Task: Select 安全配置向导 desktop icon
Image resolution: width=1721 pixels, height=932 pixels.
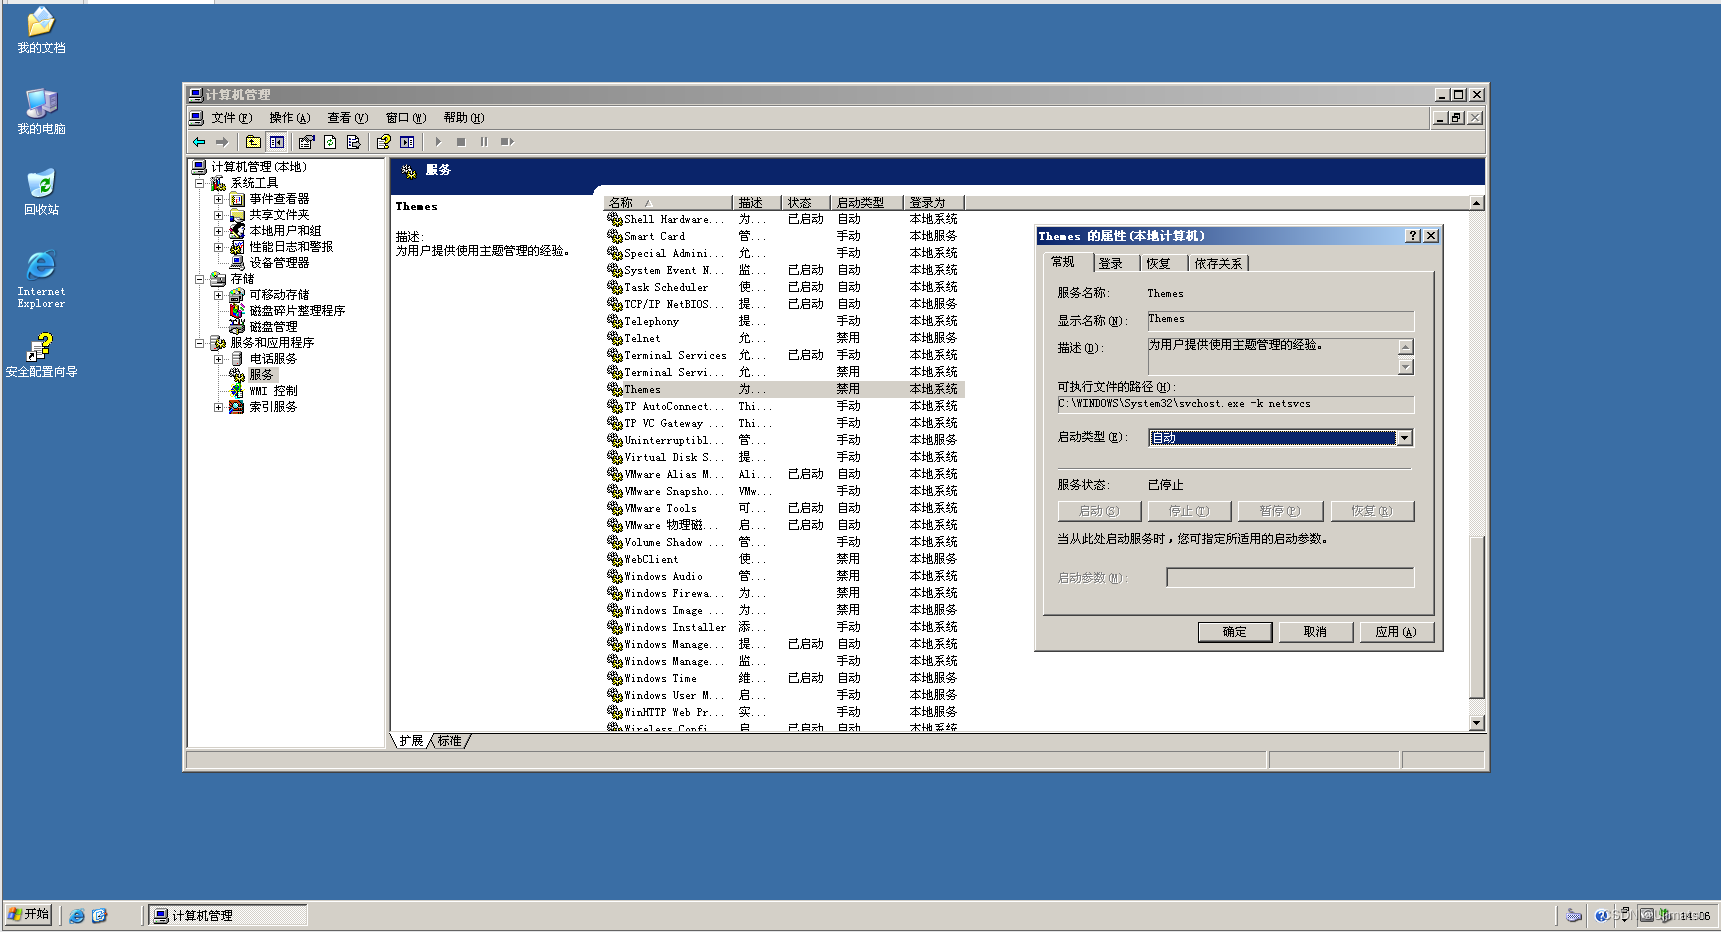Action: pos(41,355)
